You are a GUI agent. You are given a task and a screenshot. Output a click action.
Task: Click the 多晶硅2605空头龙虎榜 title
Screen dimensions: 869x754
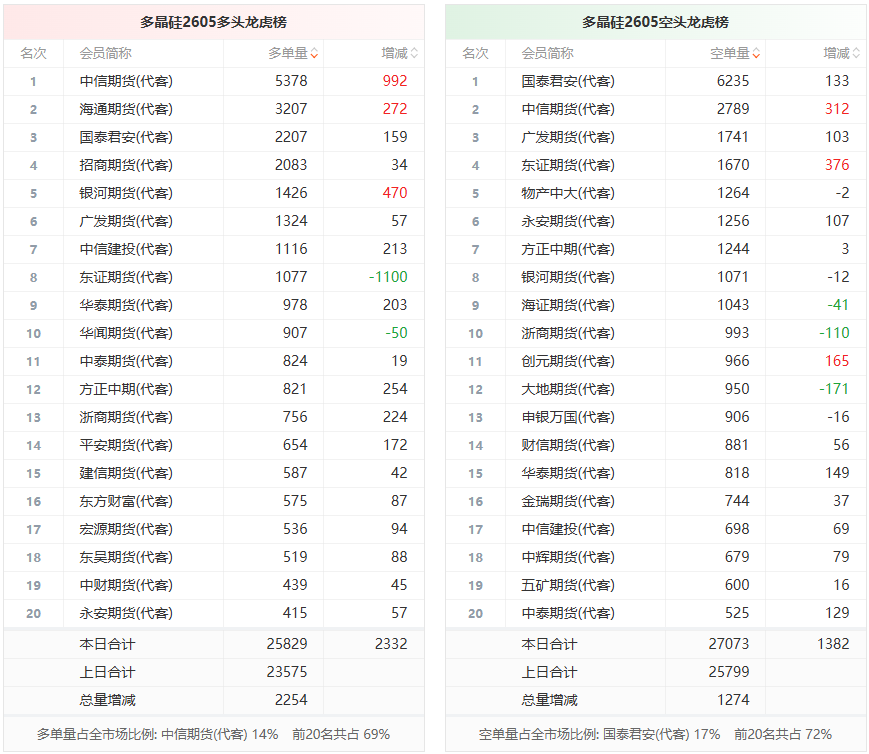(655, 22)
